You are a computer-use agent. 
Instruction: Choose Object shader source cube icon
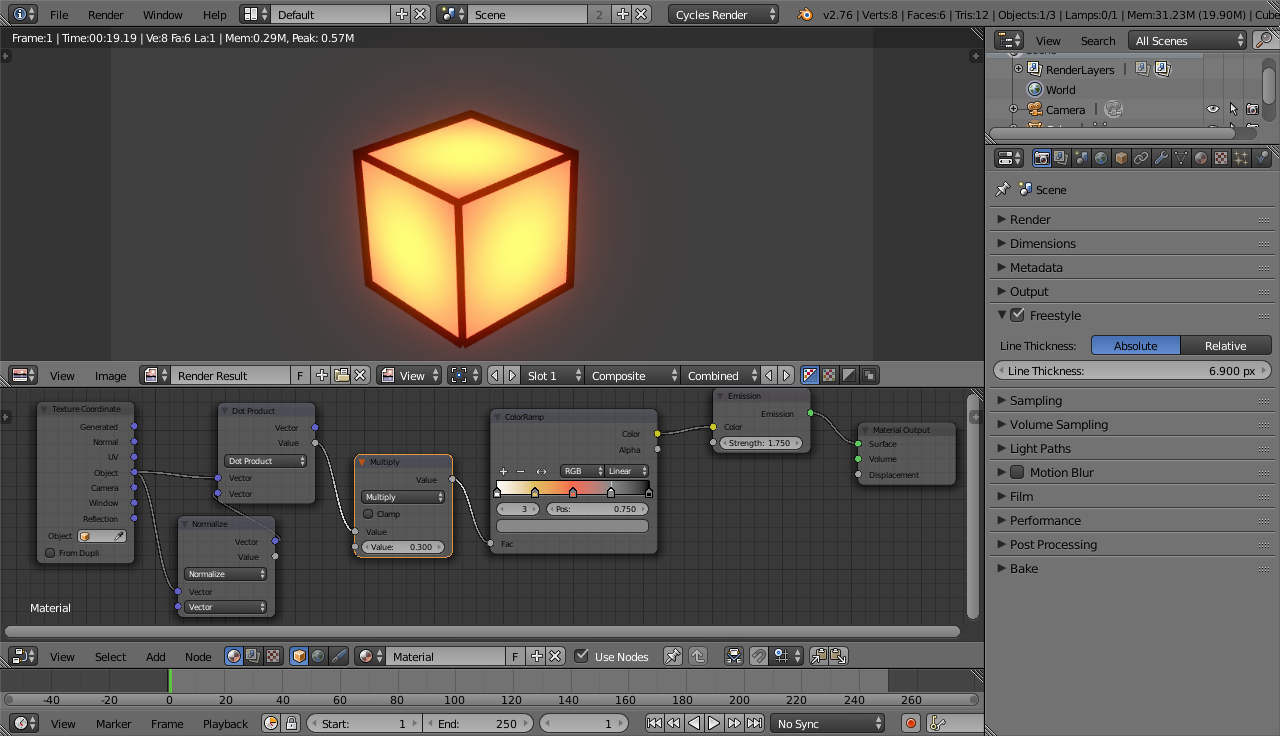click(x=299, y=656)
